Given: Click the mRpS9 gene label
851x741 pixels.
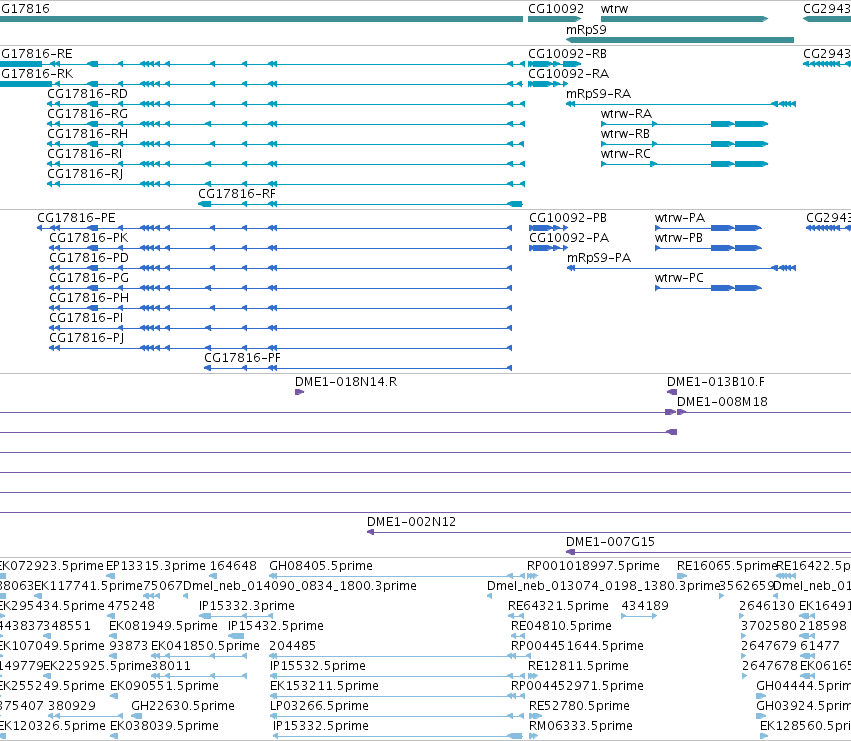Looking at the screenshot, I should pos(586,30).
